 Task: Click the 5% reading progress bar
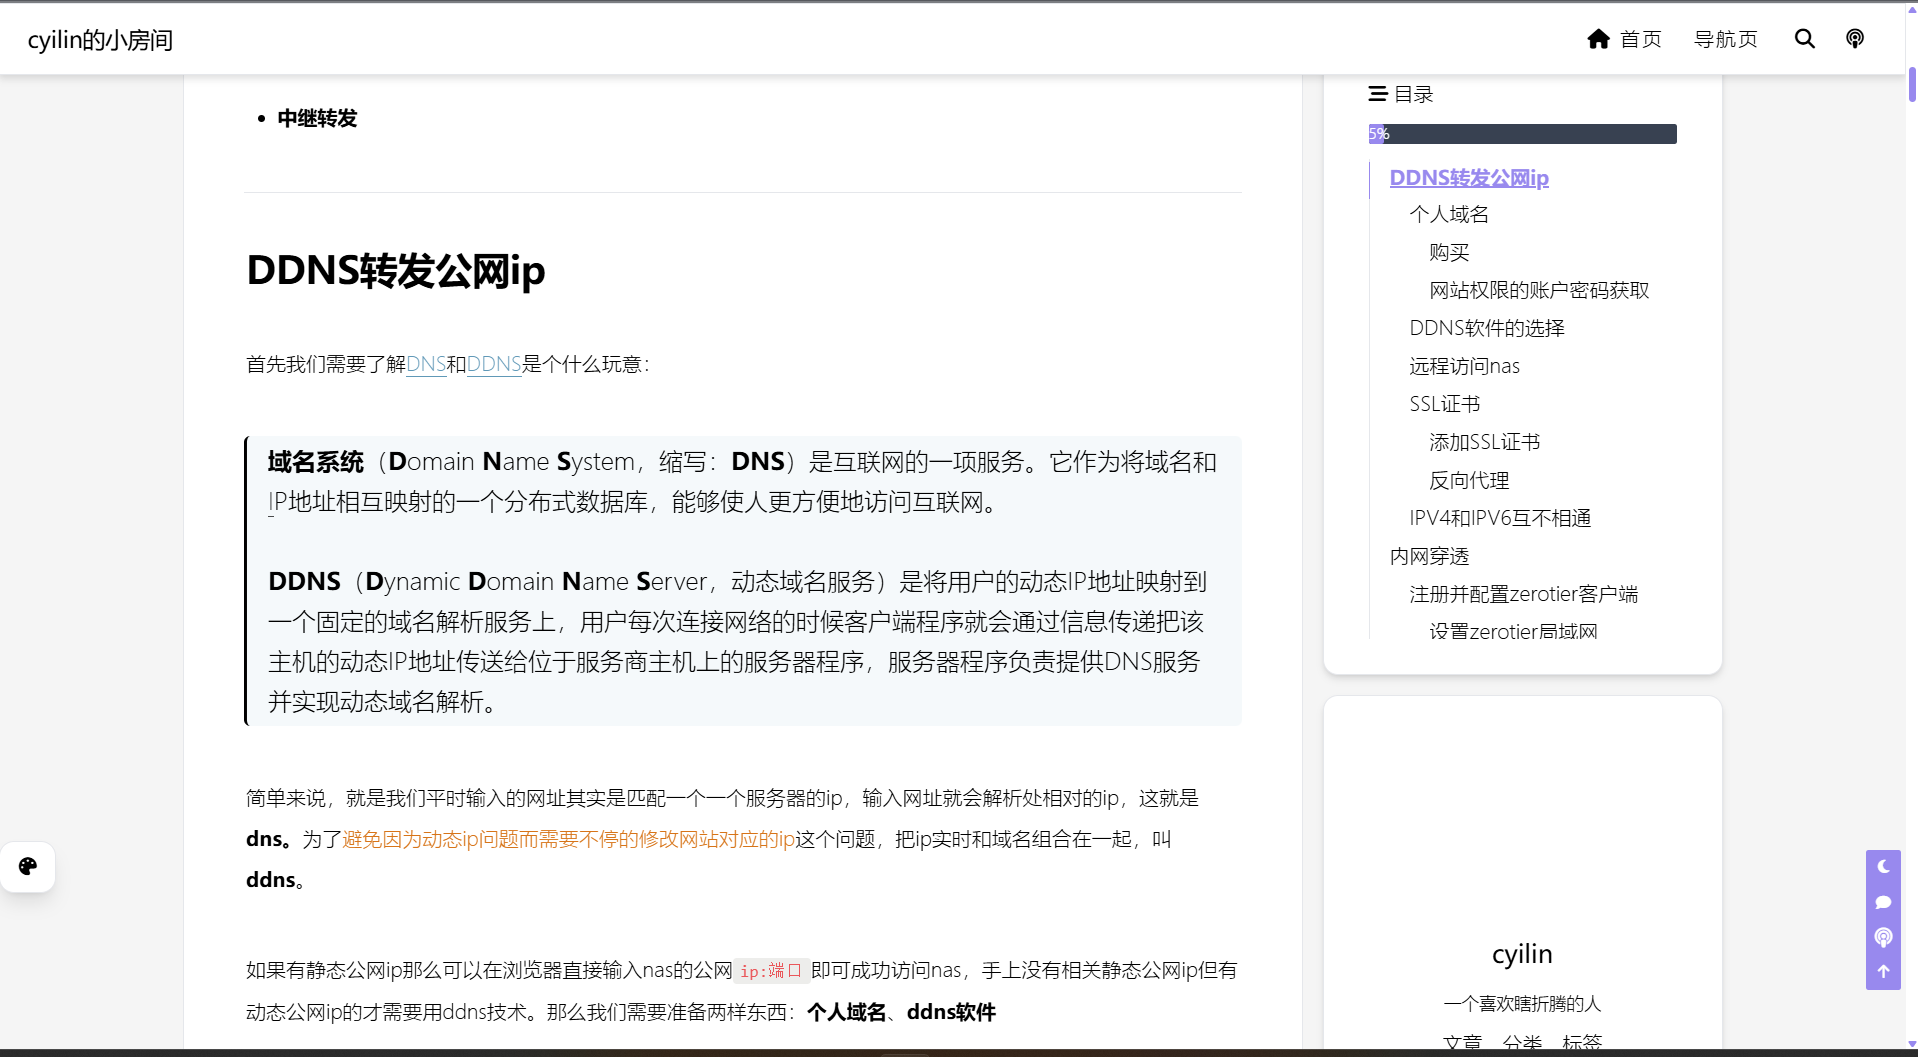1521,134
